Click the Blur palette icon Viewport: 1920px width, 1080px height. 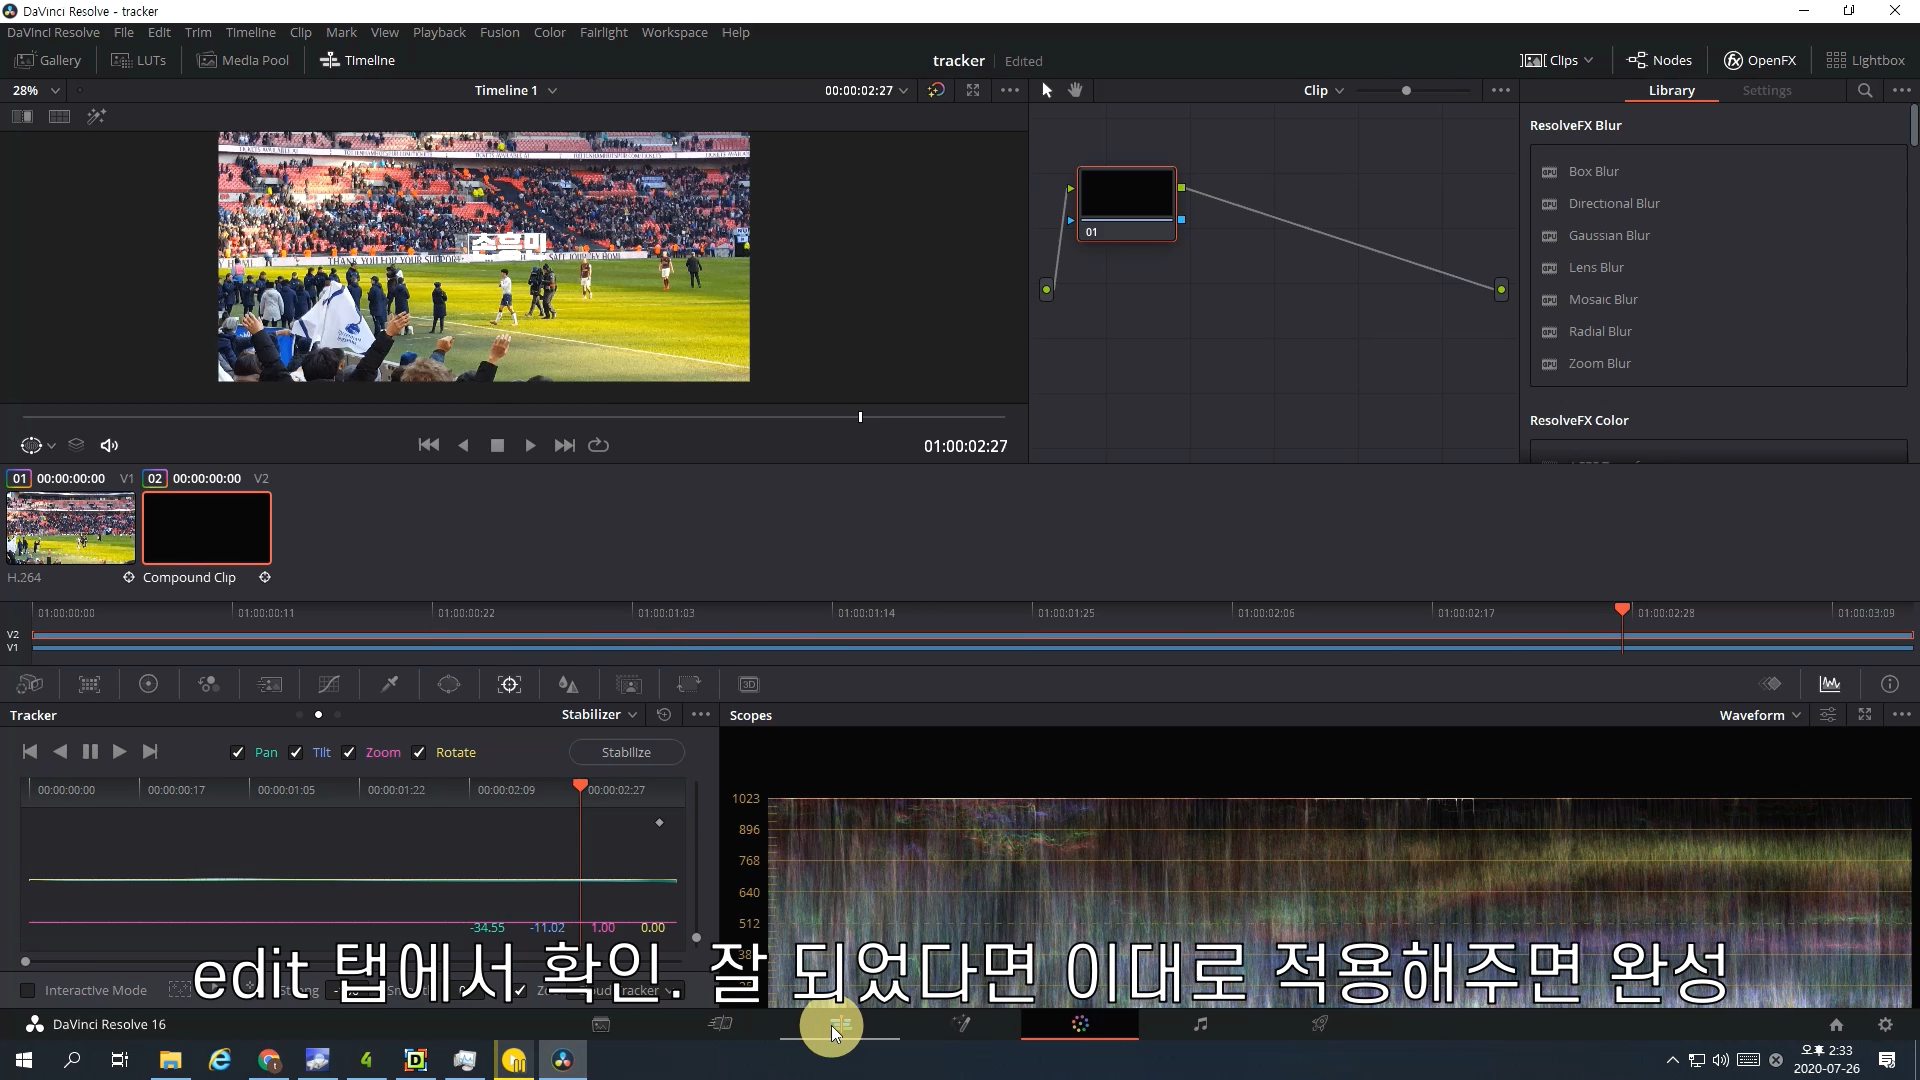[568, 684]
